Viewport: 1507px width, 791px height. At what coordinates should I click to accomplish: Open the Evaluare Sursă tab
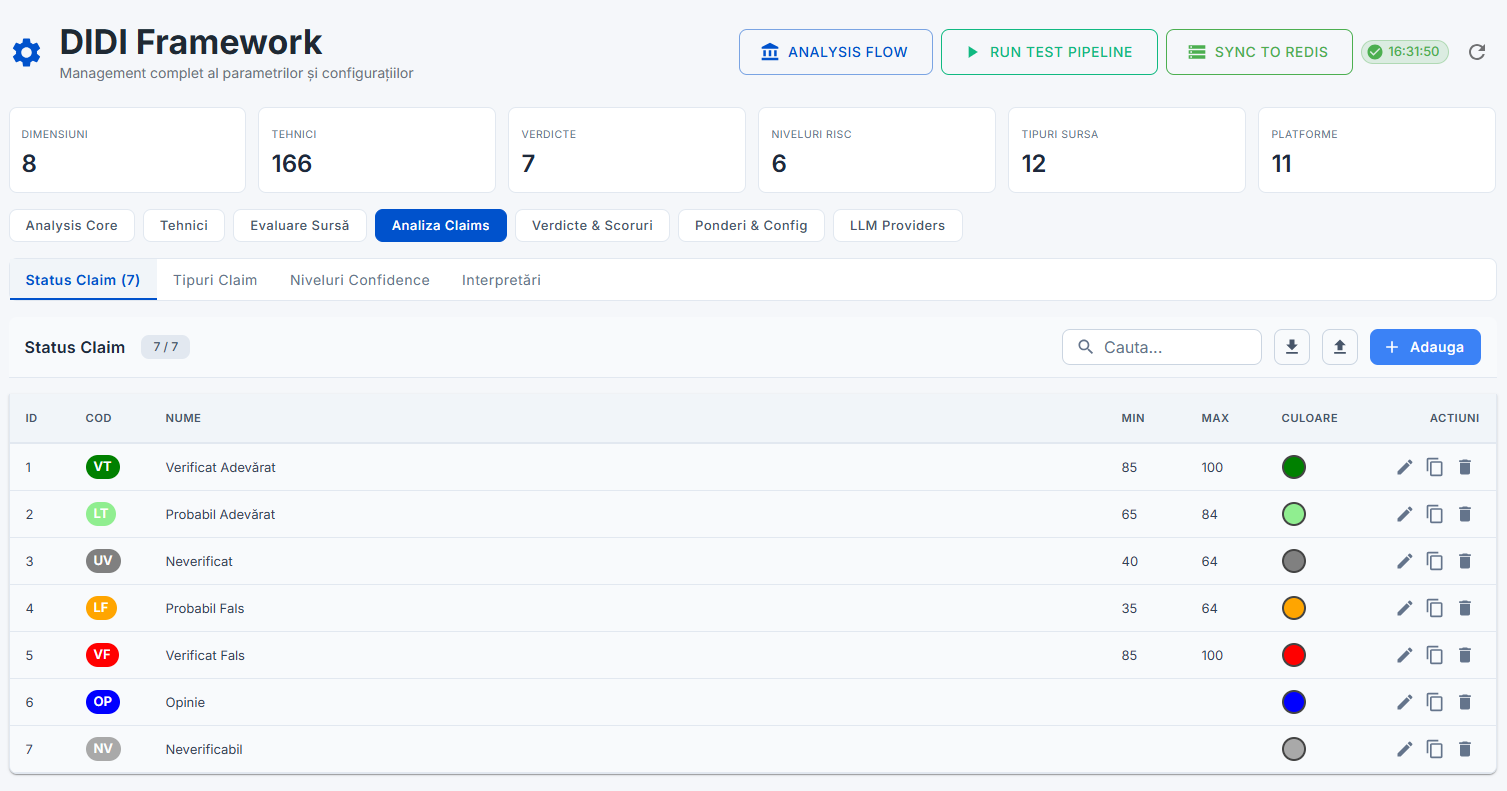300,225
